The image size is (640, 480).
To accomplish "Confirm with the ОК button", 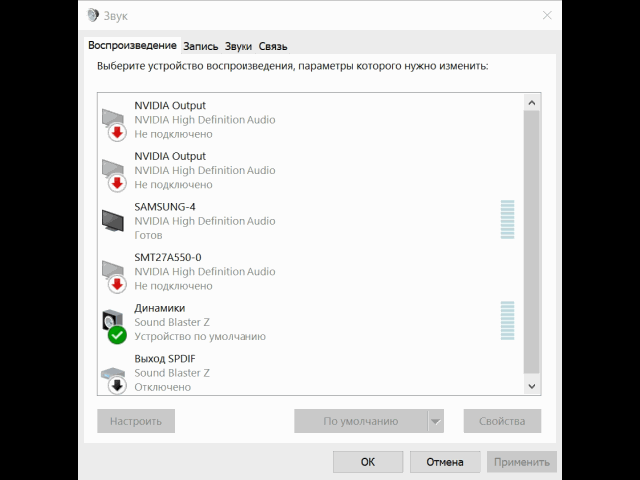I will tap(368, 462).
